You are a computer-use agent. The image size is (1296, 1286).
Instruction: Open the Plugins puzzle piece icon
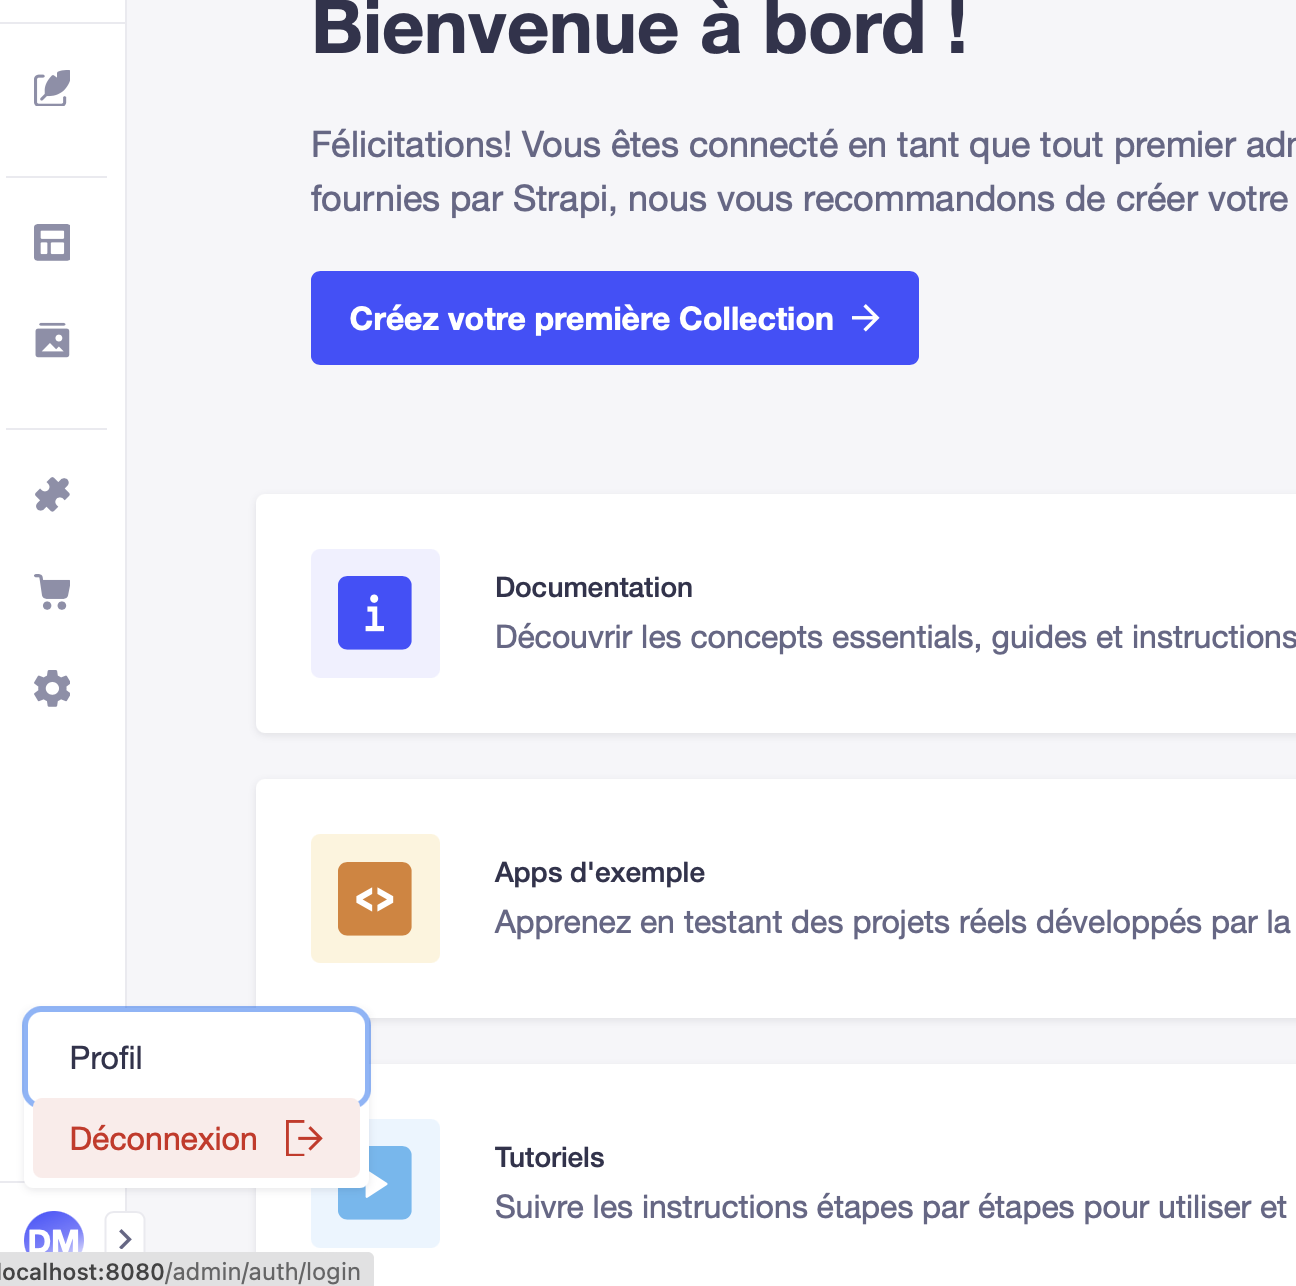(x=52, y=494)
